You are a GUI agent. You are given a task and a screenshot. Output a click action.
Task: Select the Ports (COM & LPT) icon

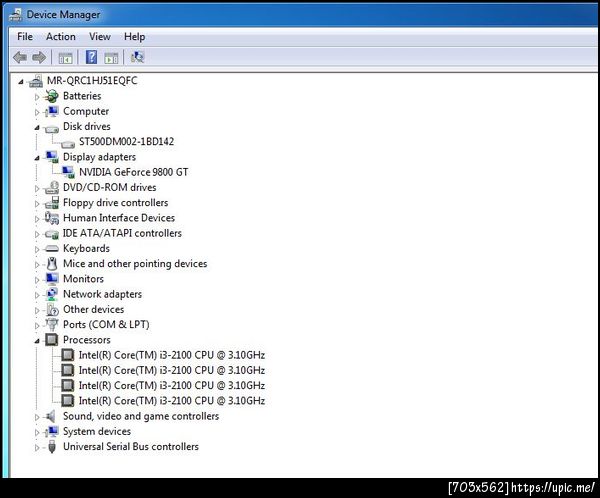click(x=52, y=325)
